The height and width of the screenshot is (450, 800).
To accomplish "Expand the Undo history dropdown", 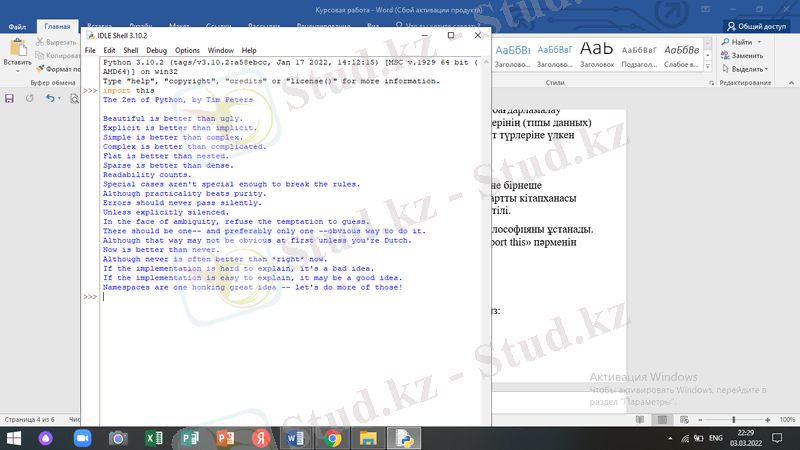I will (x=59, y=98).
